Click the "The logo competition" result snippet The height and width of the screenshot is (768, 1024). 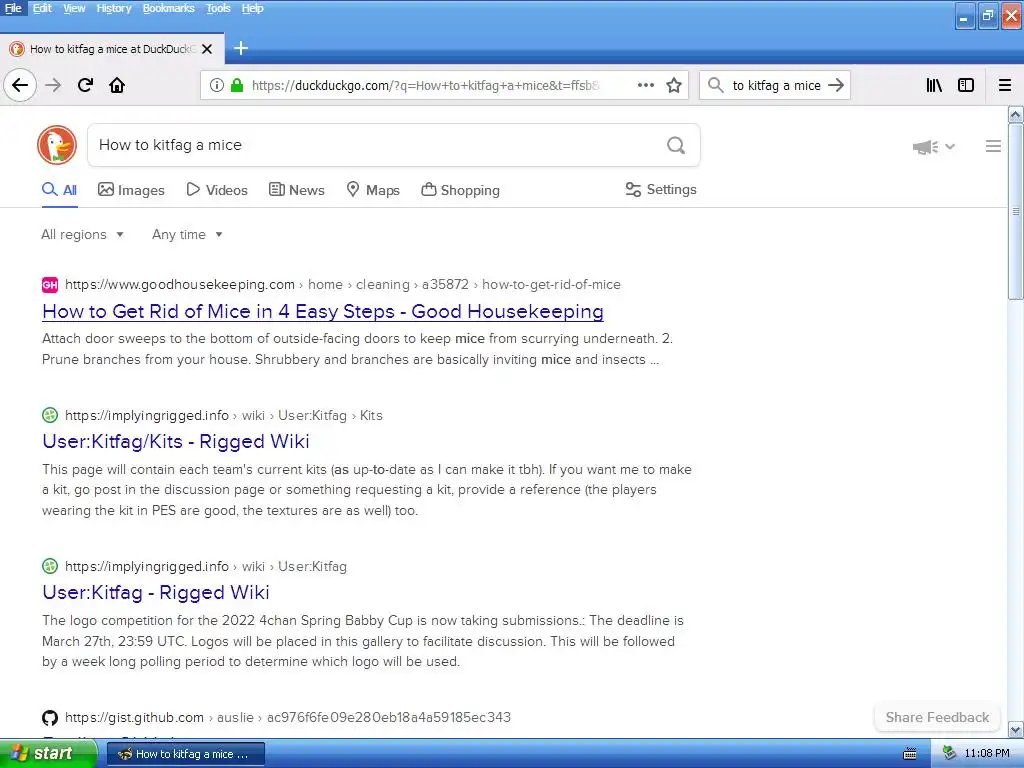363,641
